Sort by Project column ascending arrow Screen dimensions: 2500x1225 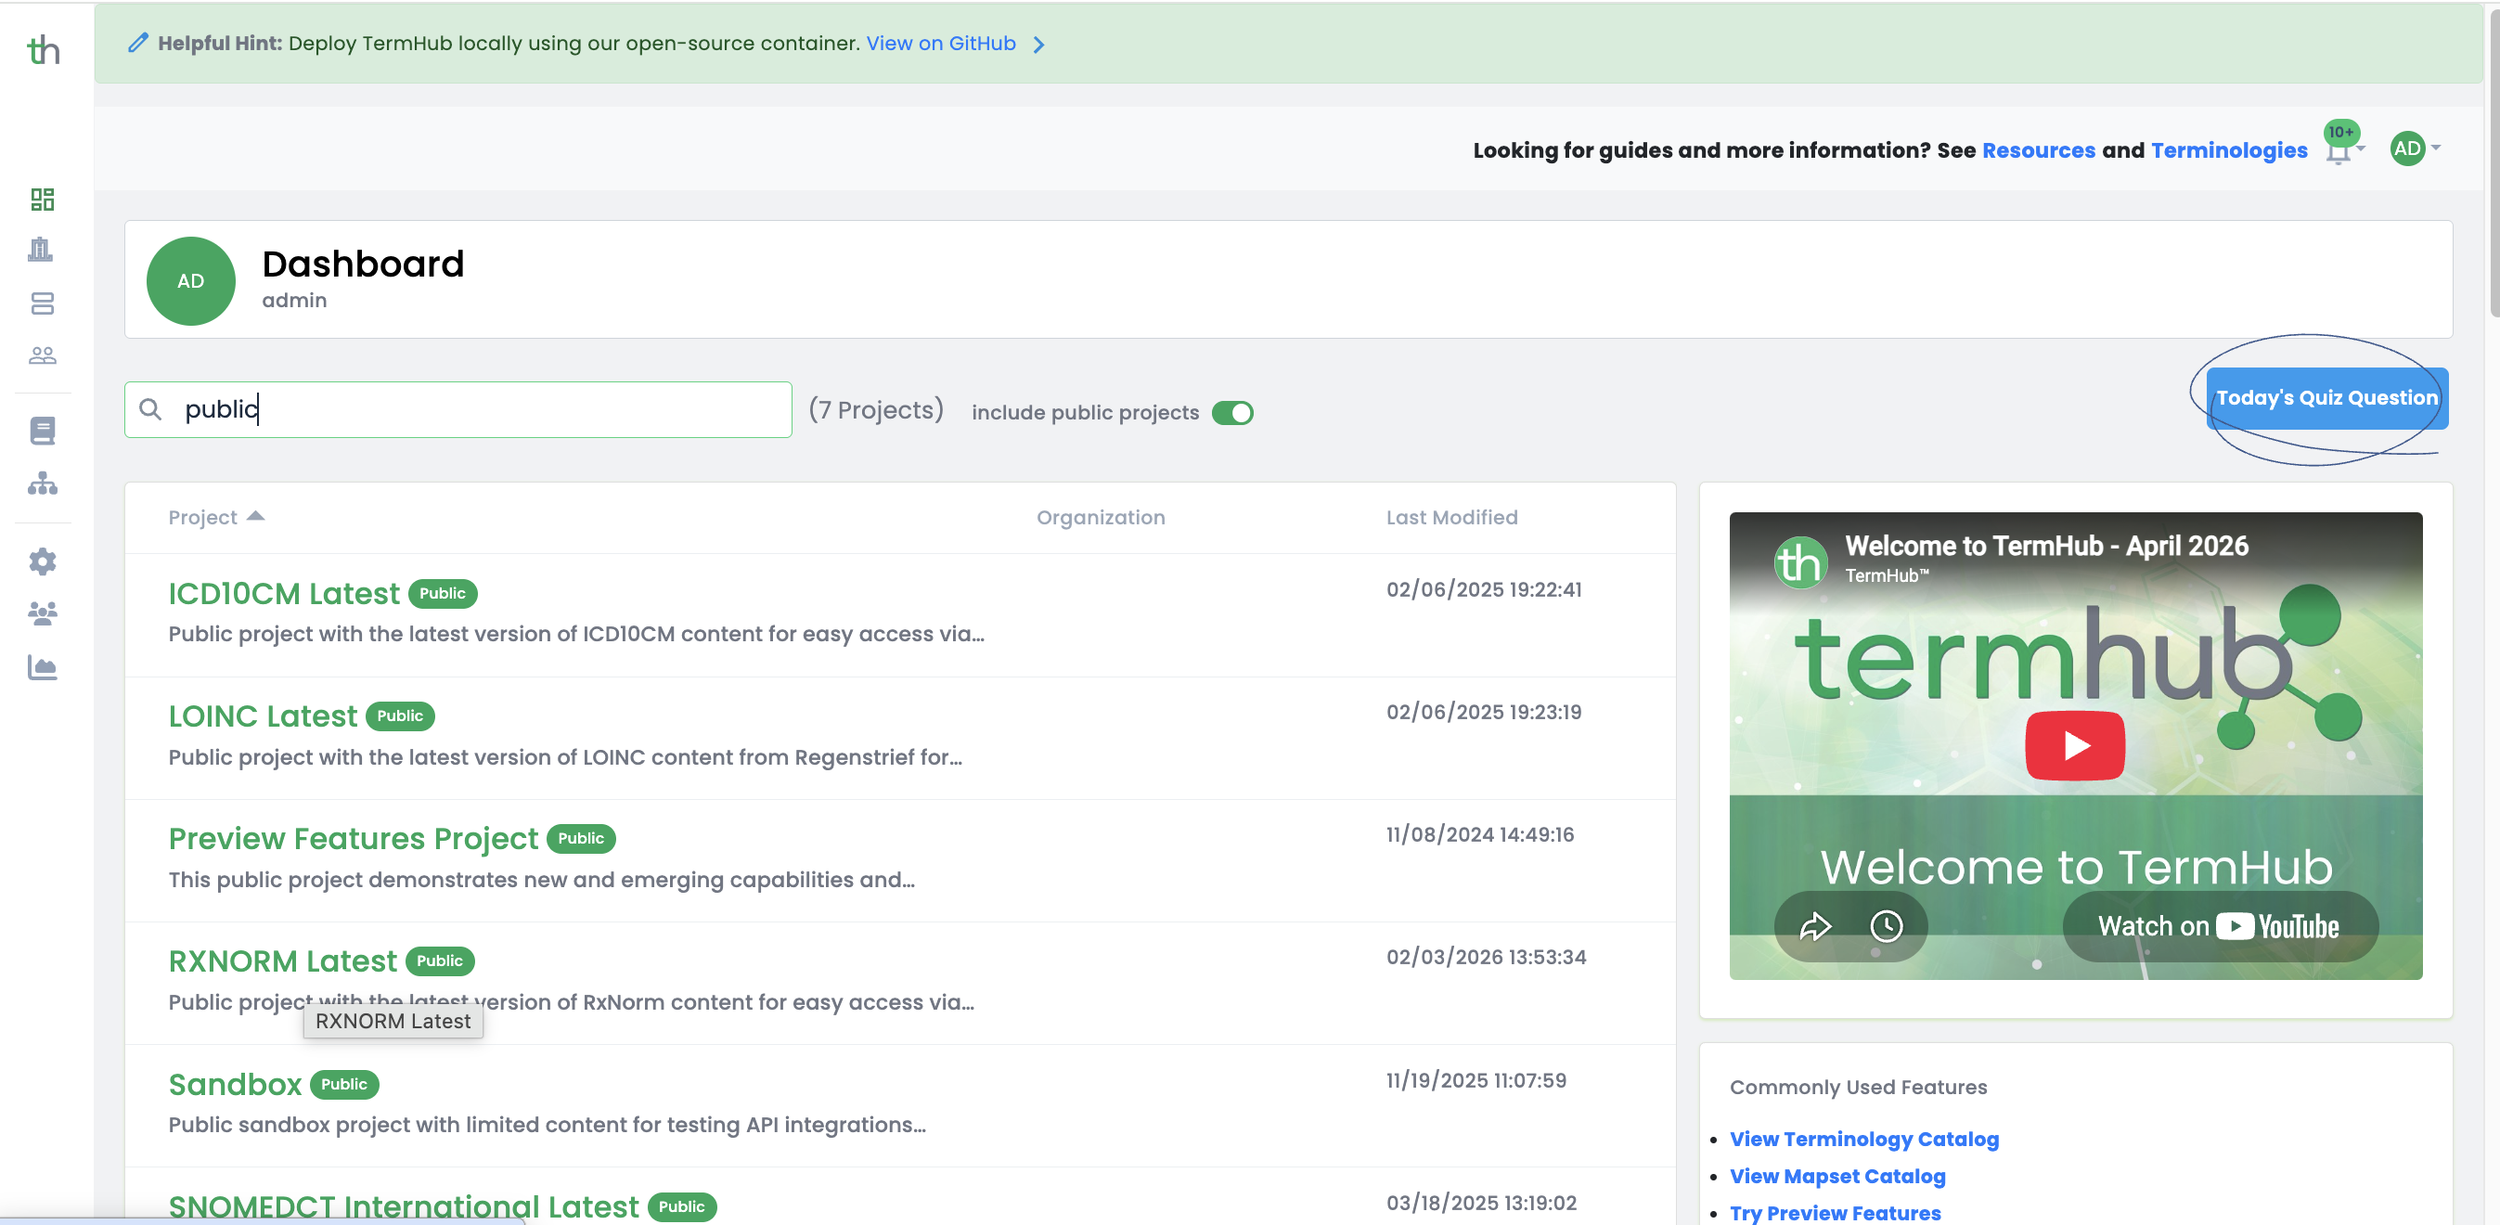pos(256,516)
